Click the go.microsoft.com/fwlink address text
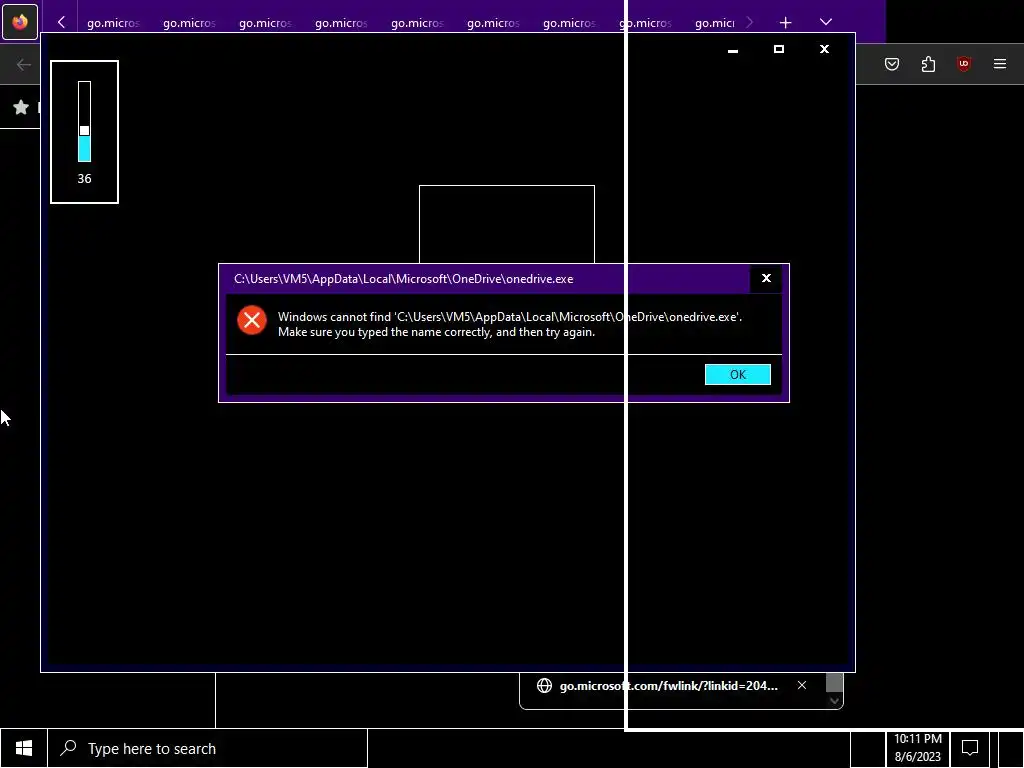1024x768 pixels. [x=669, y=686]
